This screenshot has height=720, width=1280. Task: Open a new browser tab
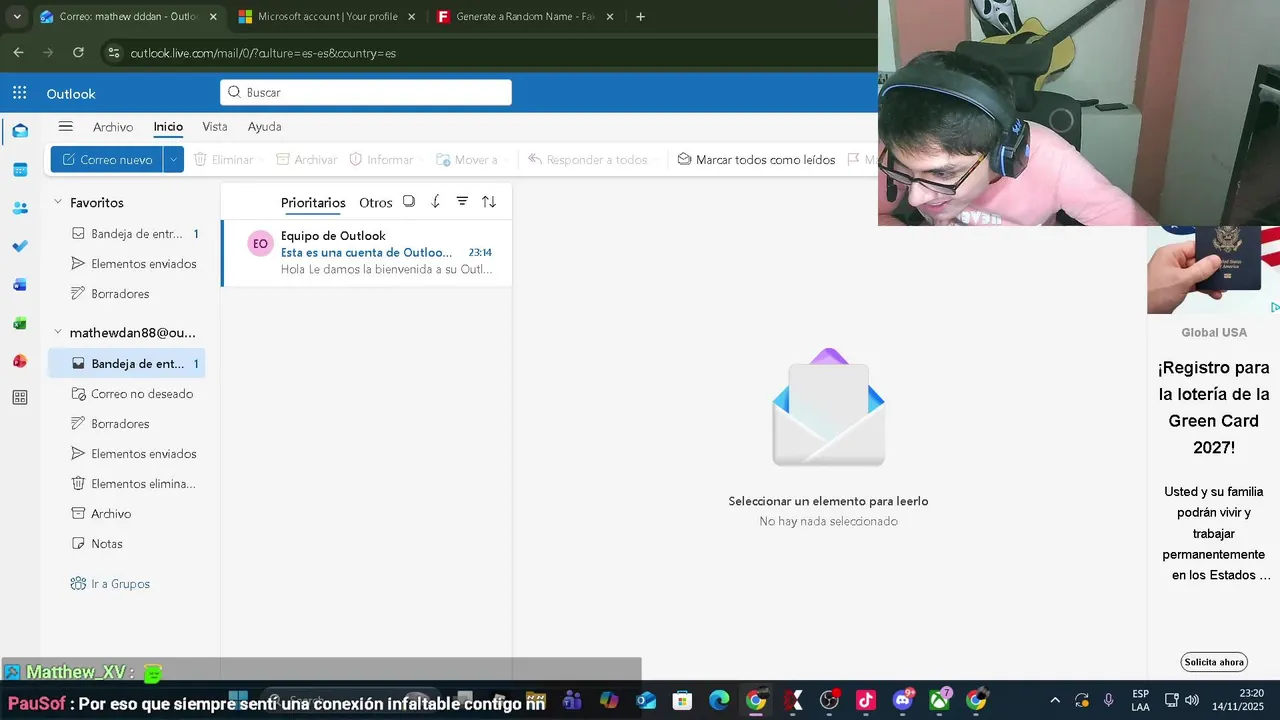641,17
